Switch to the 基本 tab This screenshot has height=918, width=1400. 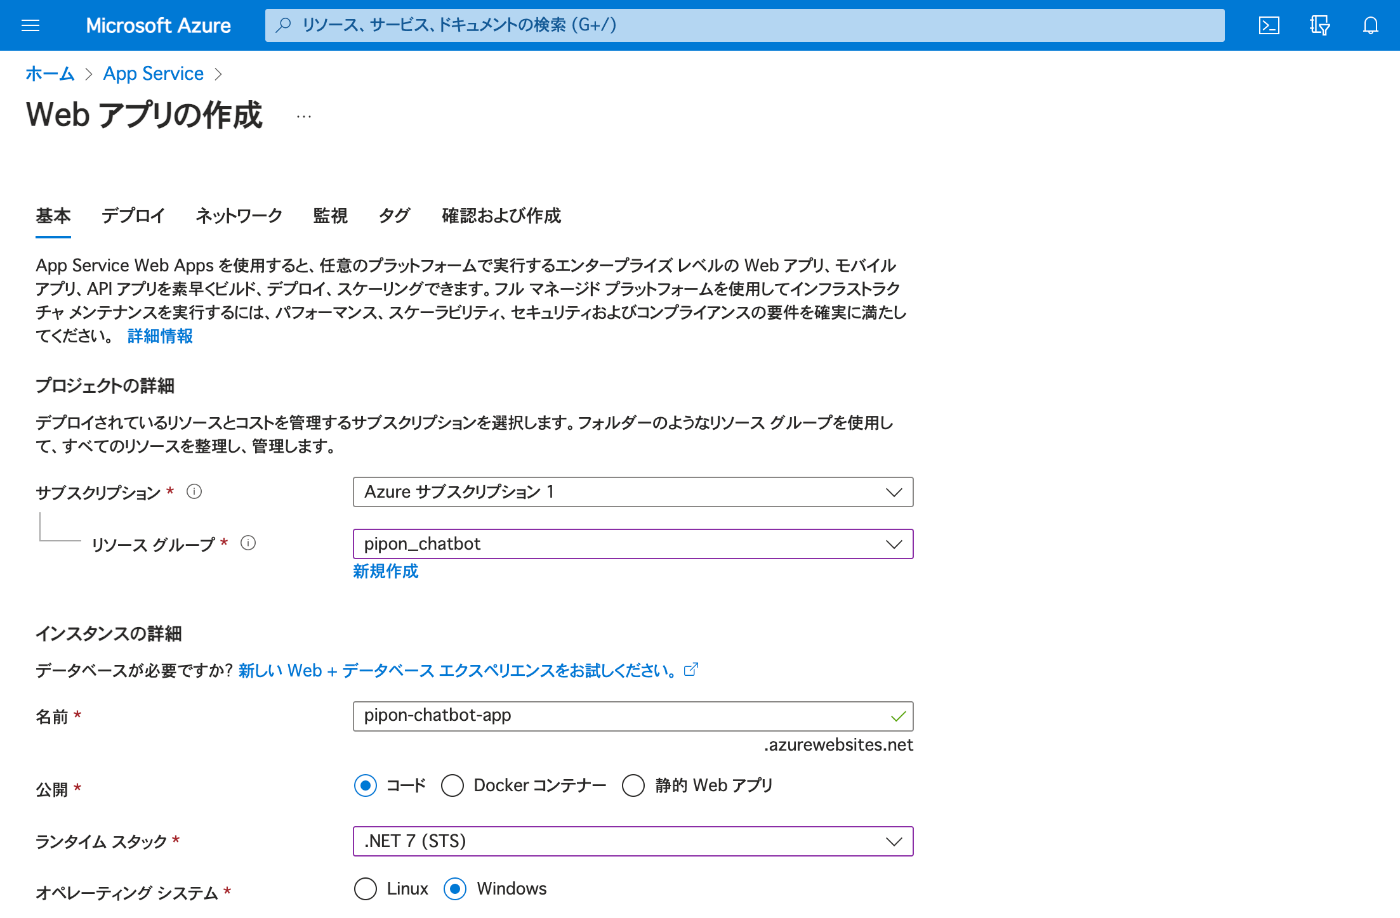point(53,216)
